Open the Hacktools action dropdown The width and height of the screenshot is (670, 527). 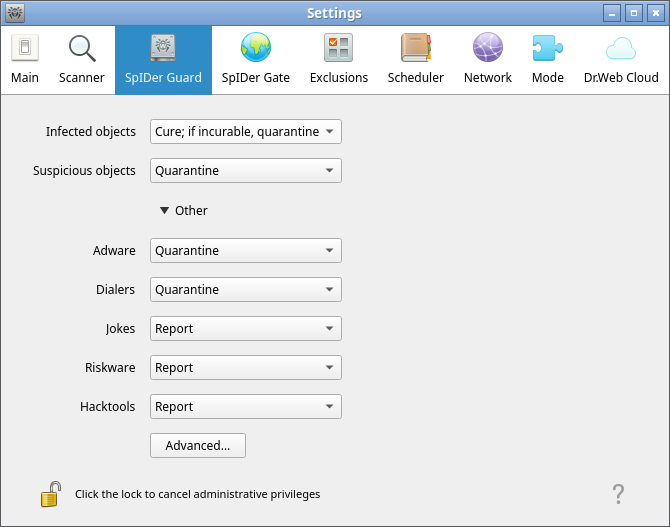coord(246,406)
